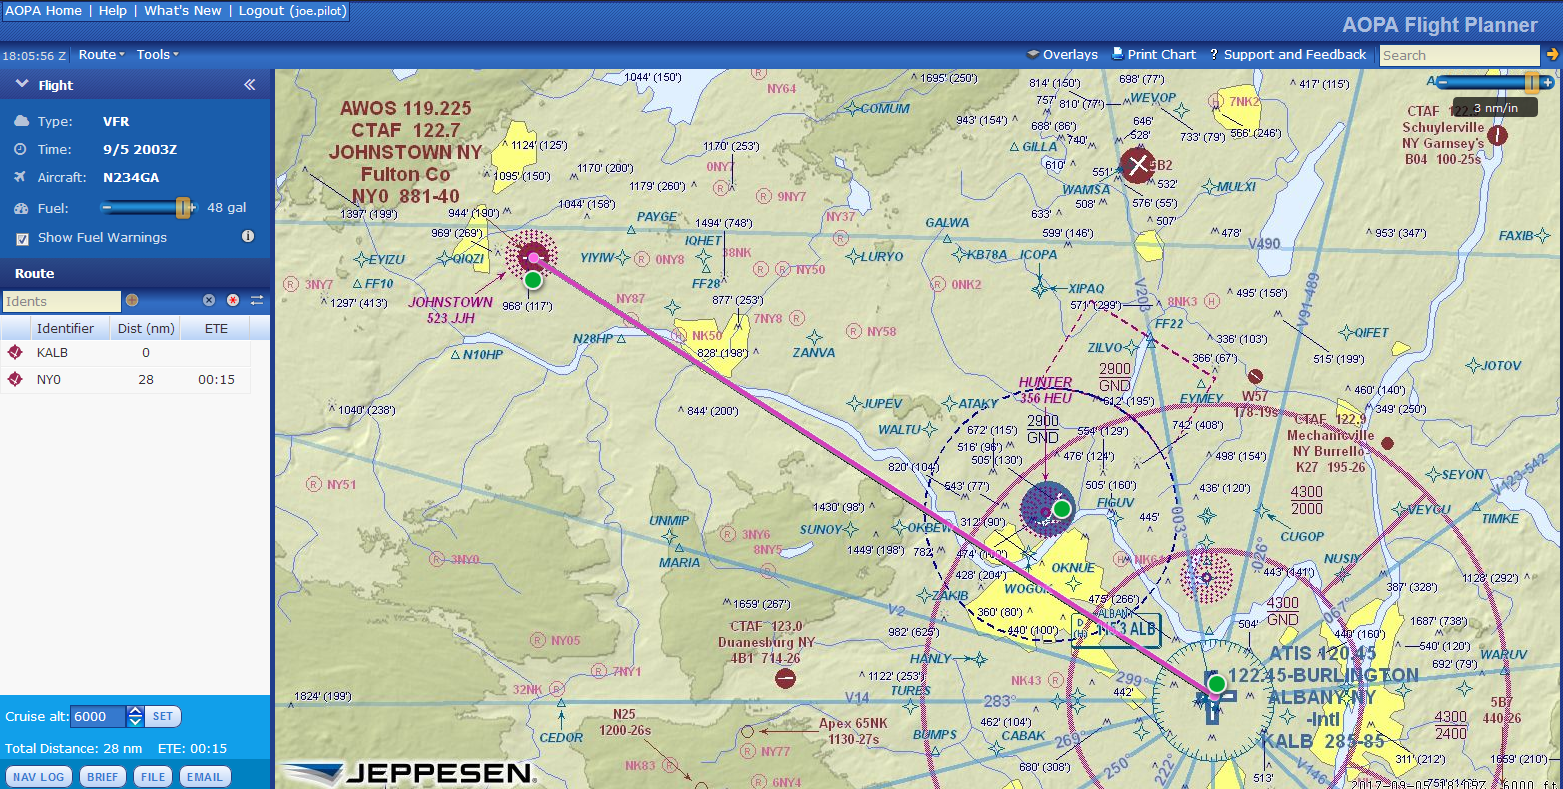Click the N234GA aircraft value
The image size is (1563, 789).
(x=131, y=177)
